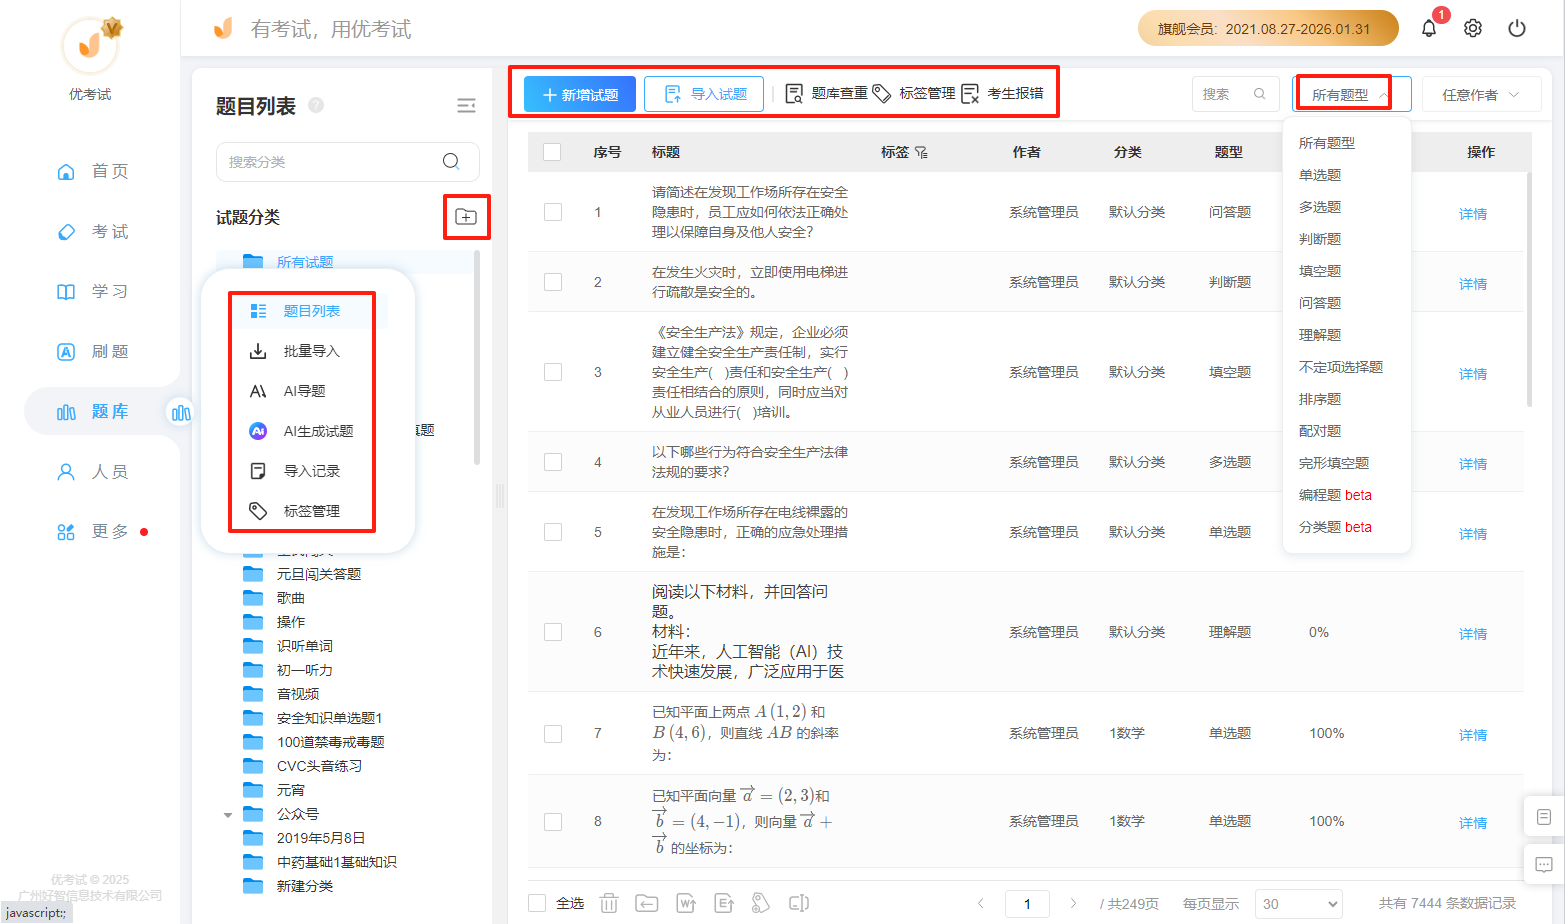Image resolution: width=1565 pixels, height=924 pixels.
Task: Click the add category folder icon
Action: click(x=466, y=216)
